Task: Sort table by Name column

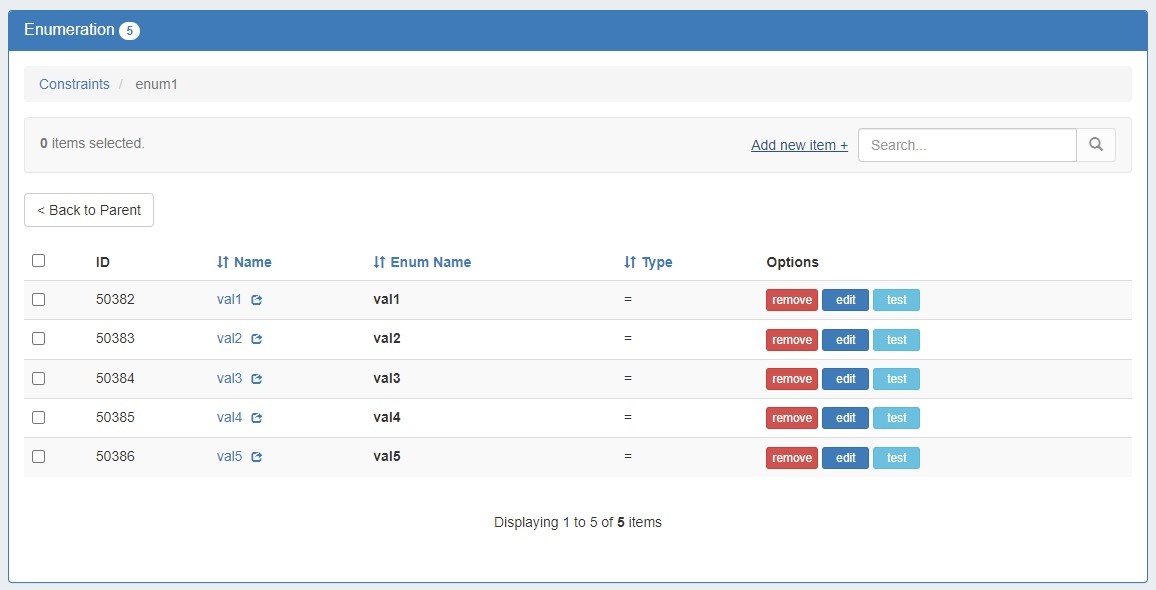Action: (x=244, y=262)
